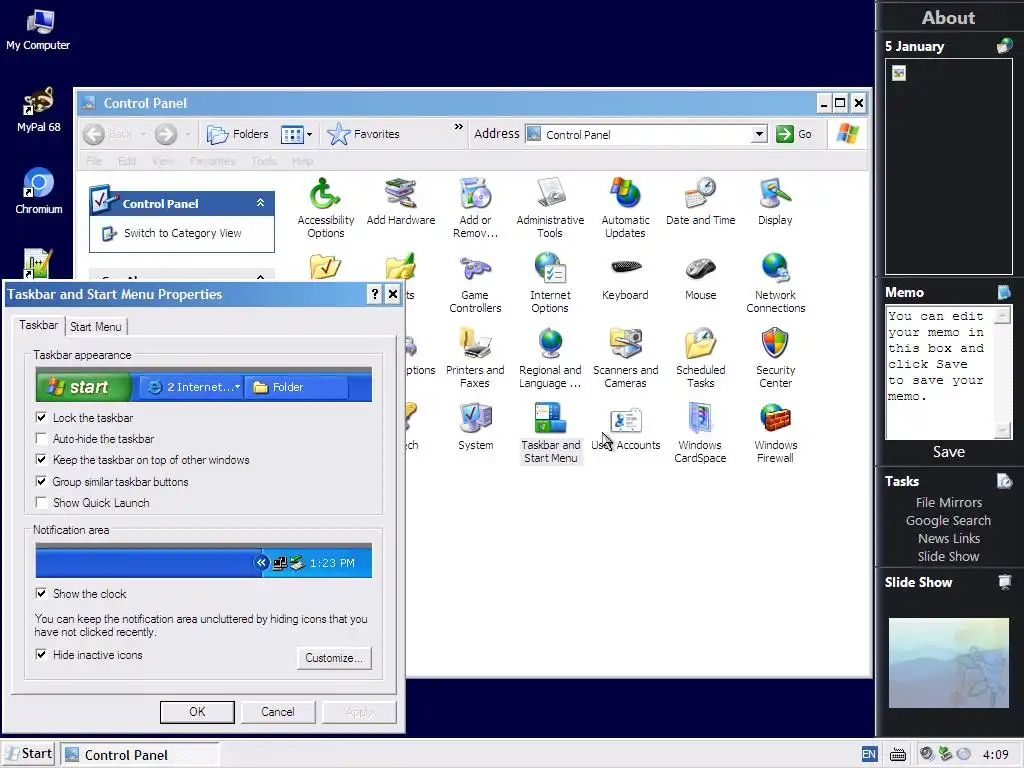Click the Start button on taskbar
Image resolution: width=1024 pixels, height=768 pixels.
point(28,754)
